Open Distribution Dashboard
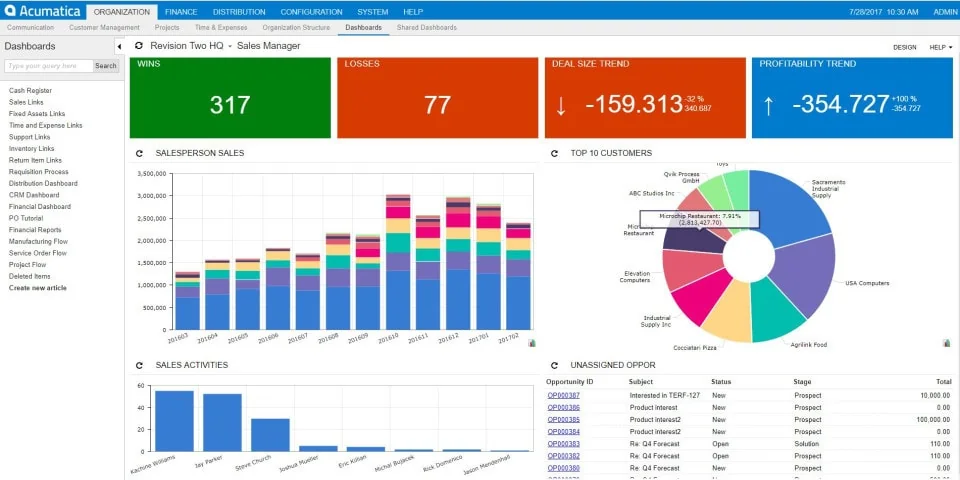The height and width of the screenshot is (480, 960). [x=43, y=184]
